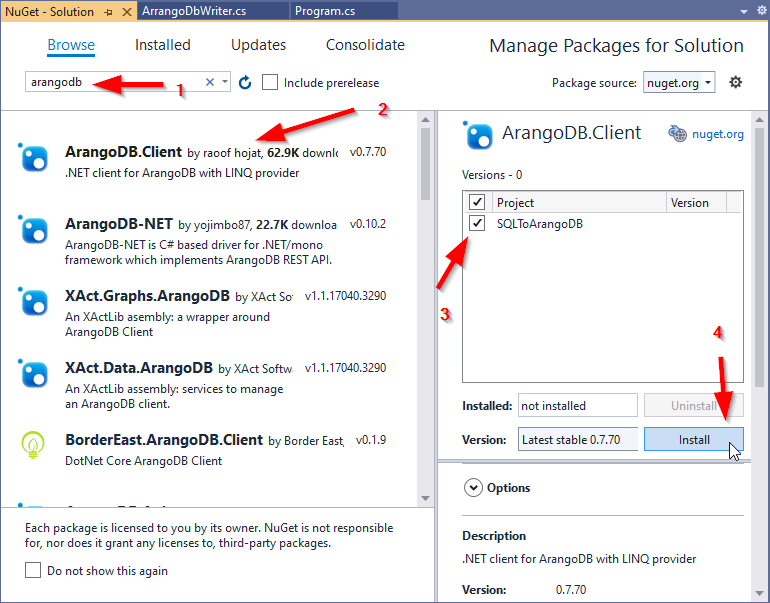Click details pane scrollbar down arrow
Viewport: 770px width, 603px height.
point(759,593)
